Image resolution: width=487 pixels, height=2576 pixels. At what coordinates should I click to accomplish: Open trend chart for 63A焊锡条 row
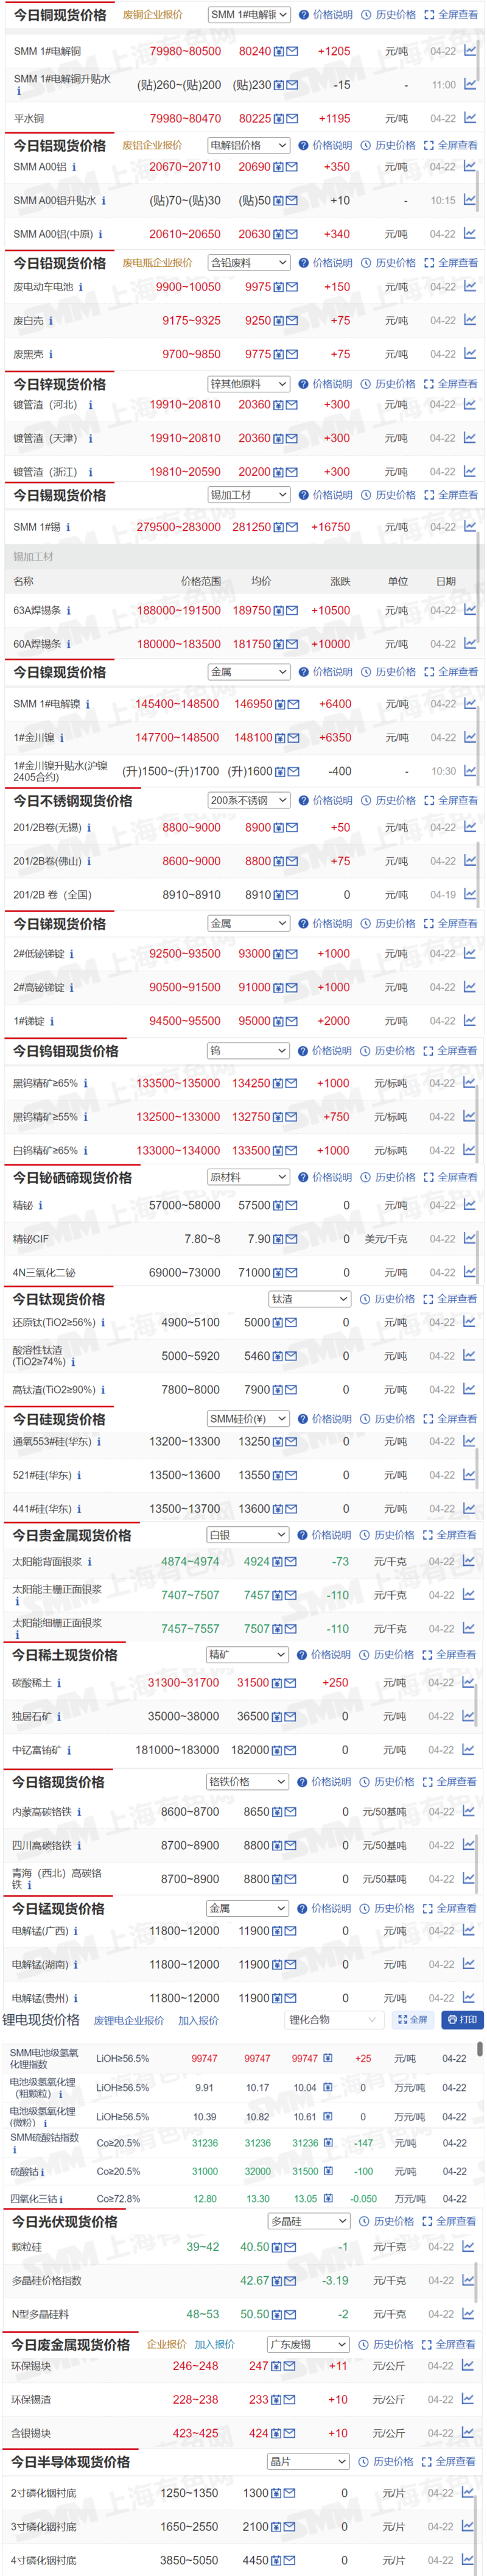(x=470, y=610)
